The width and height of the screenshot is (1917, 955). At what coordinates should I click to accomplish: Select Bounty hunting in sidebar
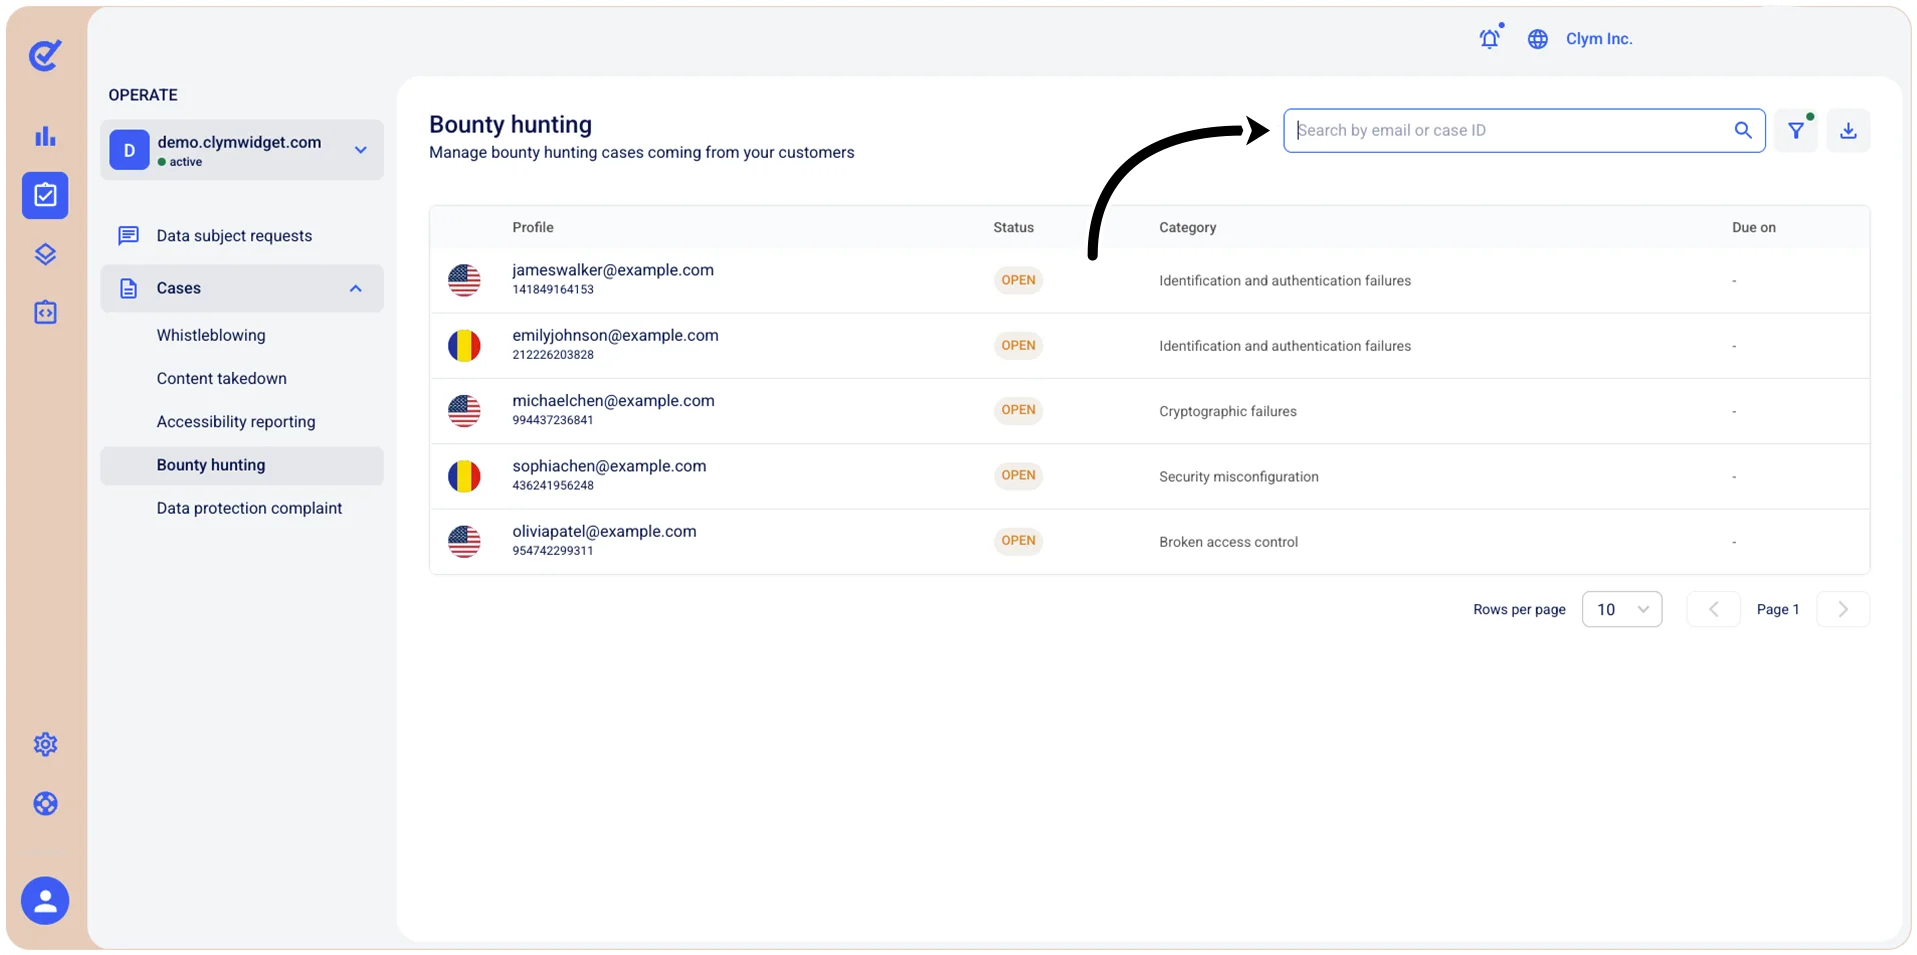[242, 465]
